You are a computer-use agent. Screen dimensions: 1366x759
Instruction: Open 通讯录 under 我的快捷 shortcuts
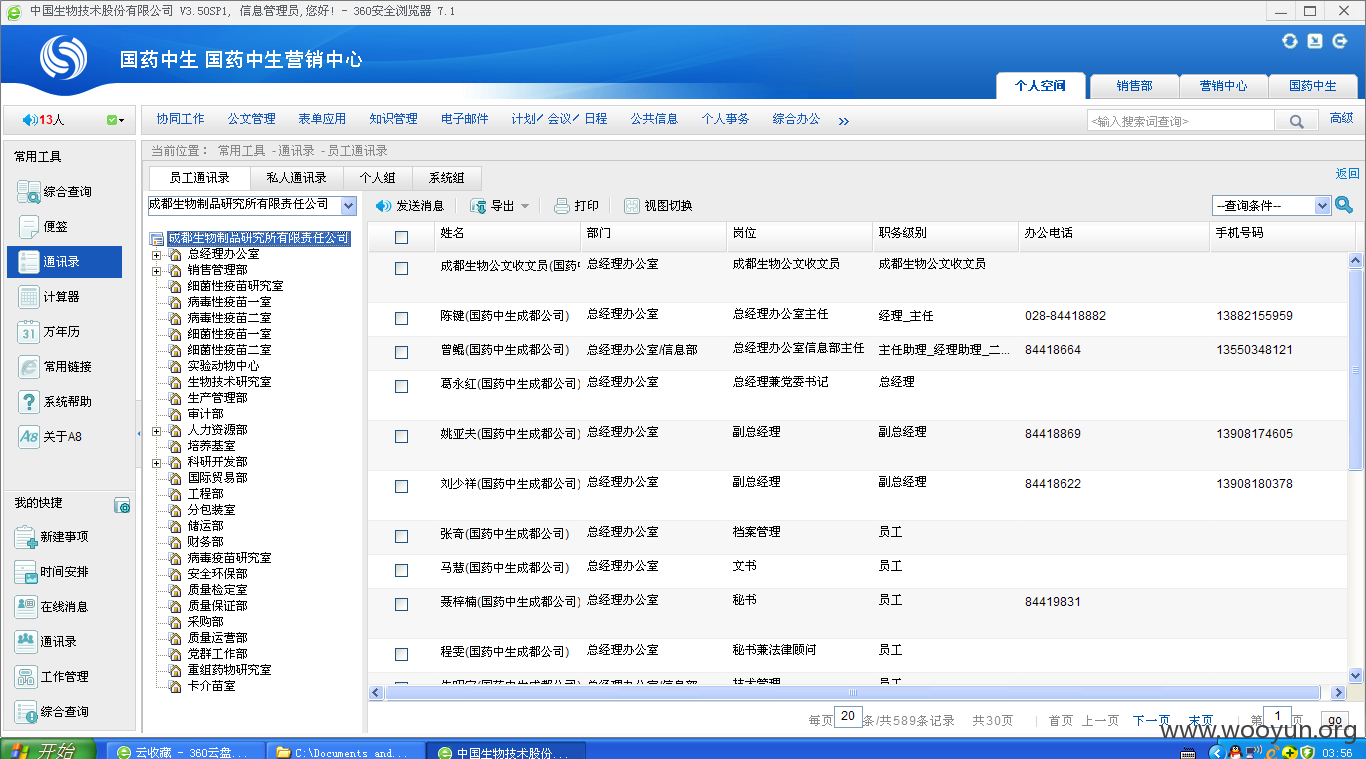(46, 642)
